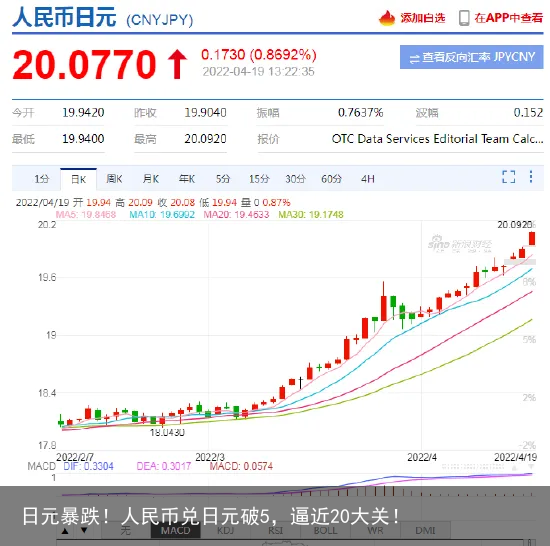Tap the phone icon for APP viewing

[464, 18]
